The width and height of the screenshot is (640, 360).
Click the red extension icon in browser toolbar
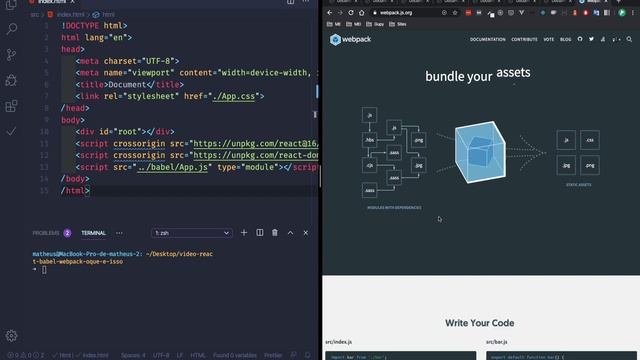[468, 13]
